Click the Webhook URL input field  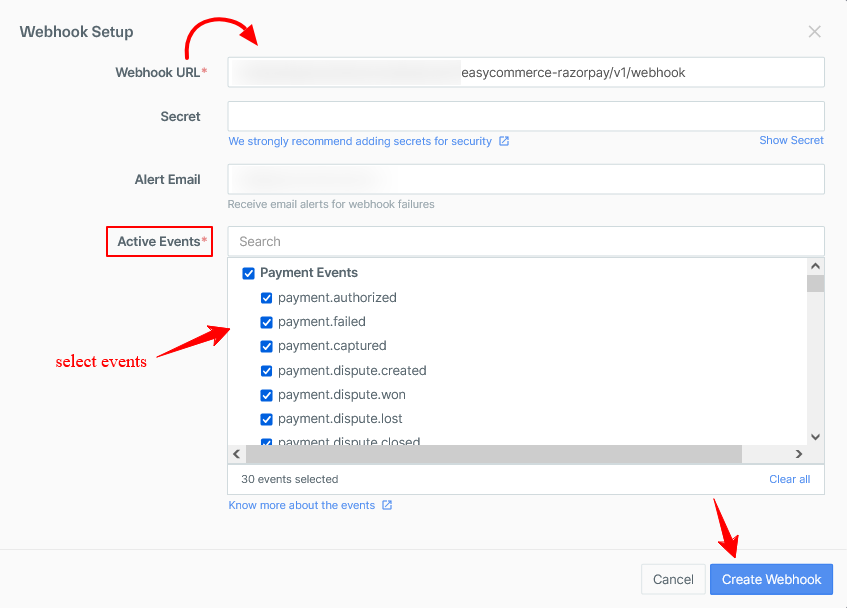[526, 72]
